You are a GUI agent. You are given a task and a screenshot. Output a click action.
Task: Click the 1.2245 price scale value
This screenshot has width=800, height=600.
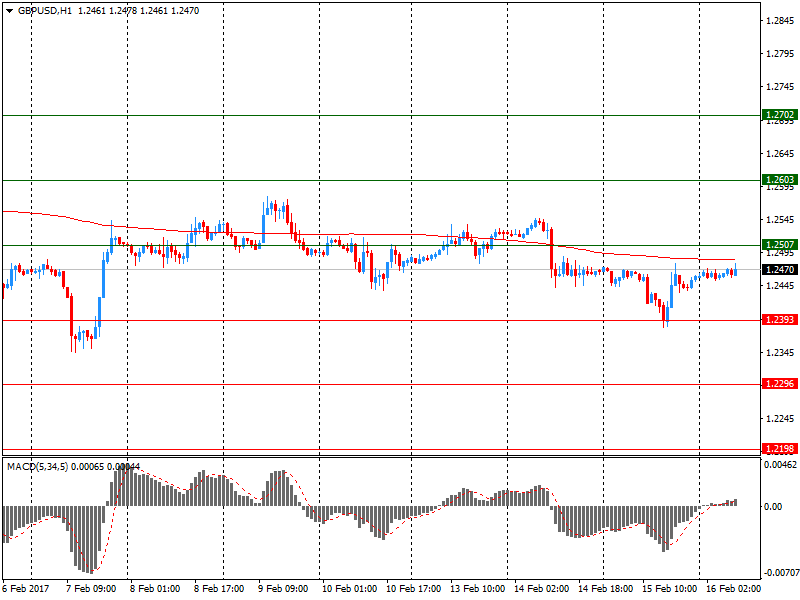coord(780,419)
